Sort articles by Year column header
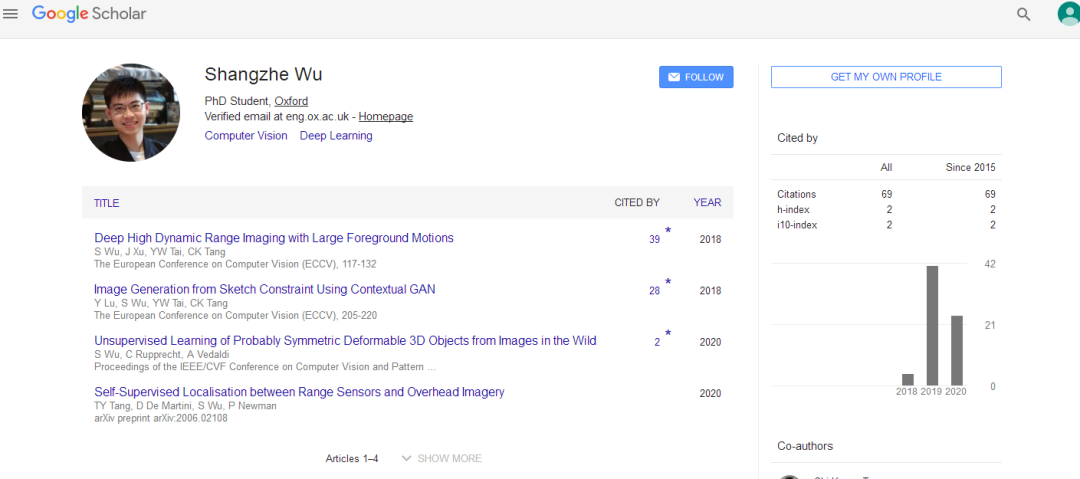The width and height of the screenshot is (1080, 479). point(707,203)
